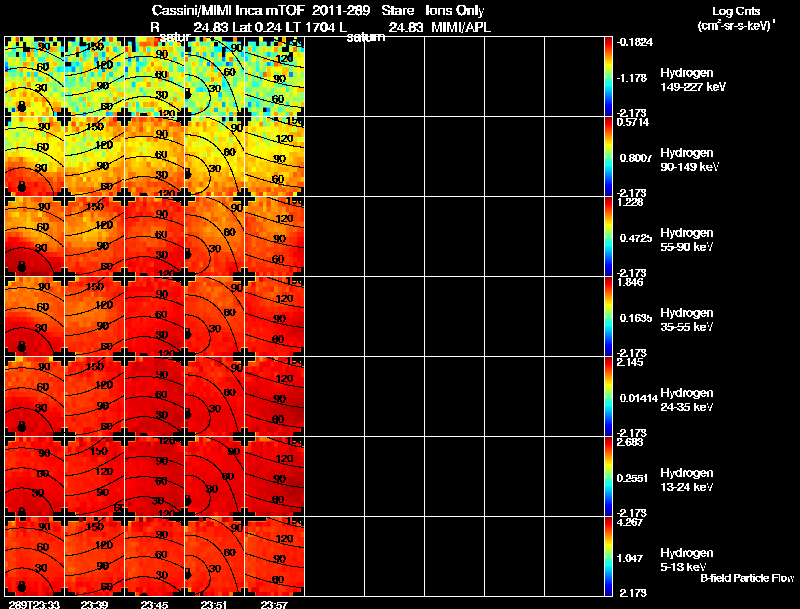
Task: Choose the 35-55 keV image at 23:39
Action: (x=95, y=316)
